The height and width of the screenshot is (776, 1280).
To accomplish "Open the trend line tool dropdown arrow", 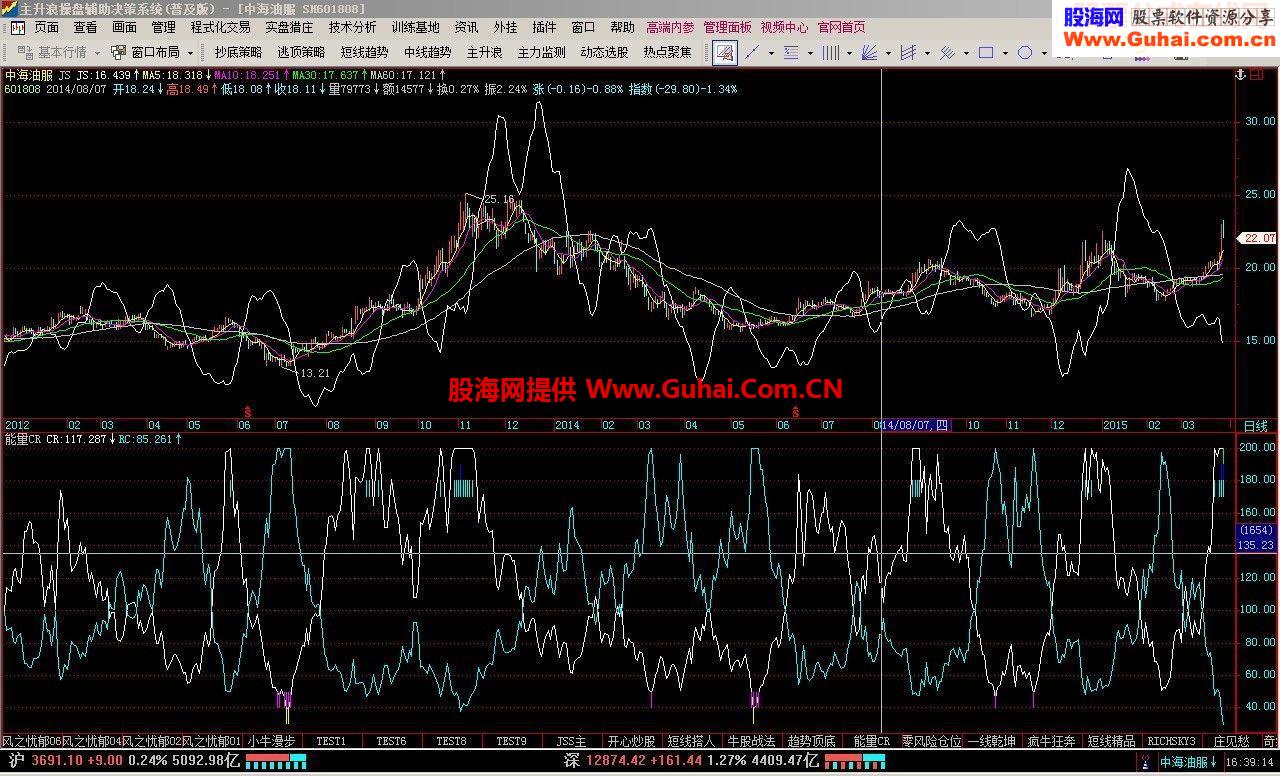I will (x=772, y=53).
